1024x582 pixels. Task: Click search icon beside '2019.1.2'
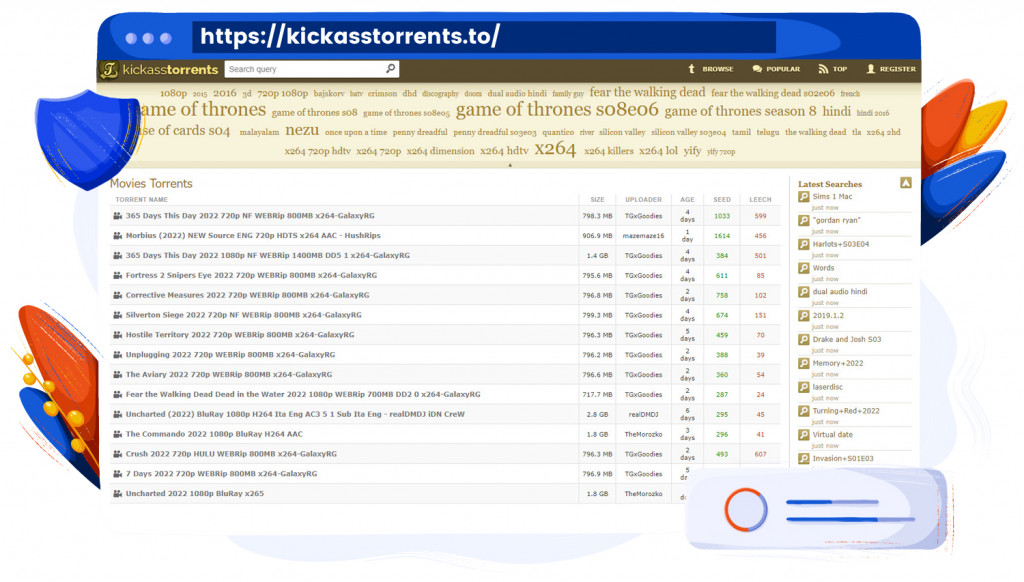(804, 315)
